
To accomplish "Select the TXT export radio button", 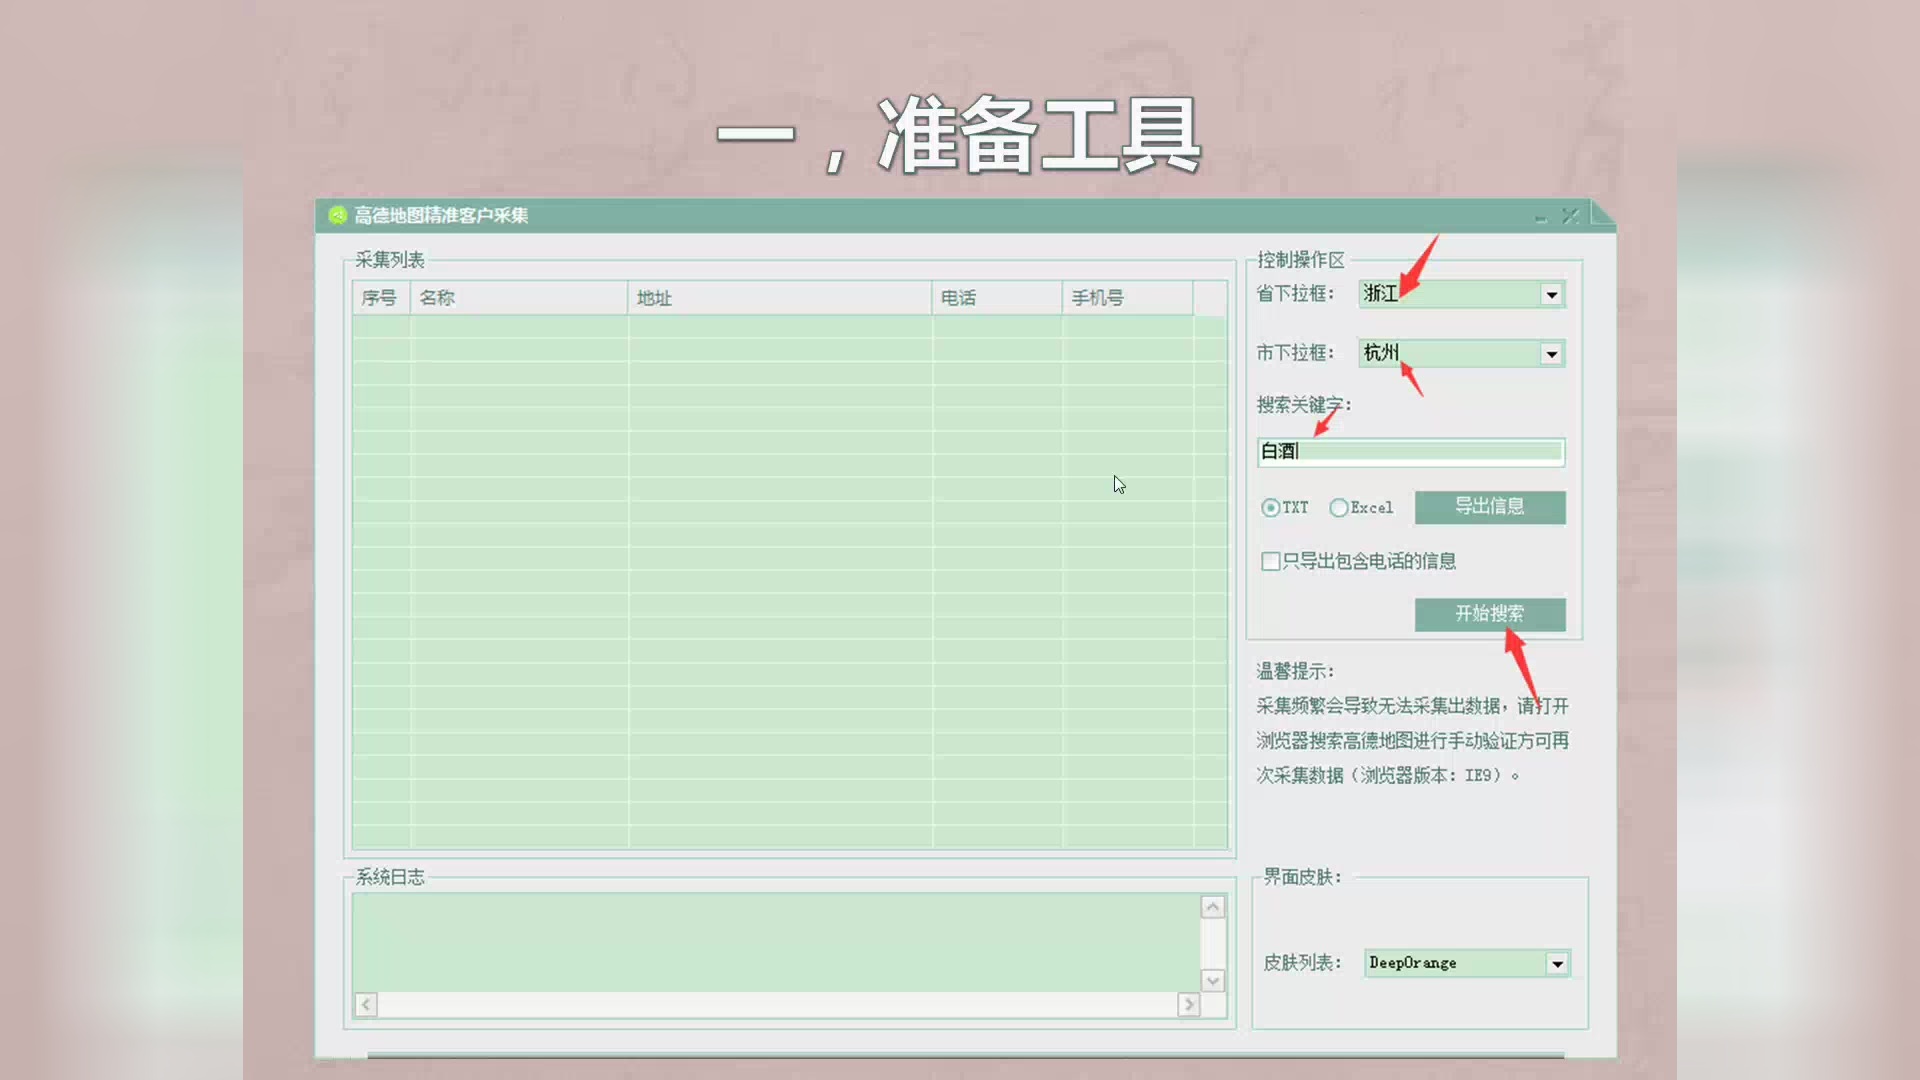I will [x=1271, y=508].
